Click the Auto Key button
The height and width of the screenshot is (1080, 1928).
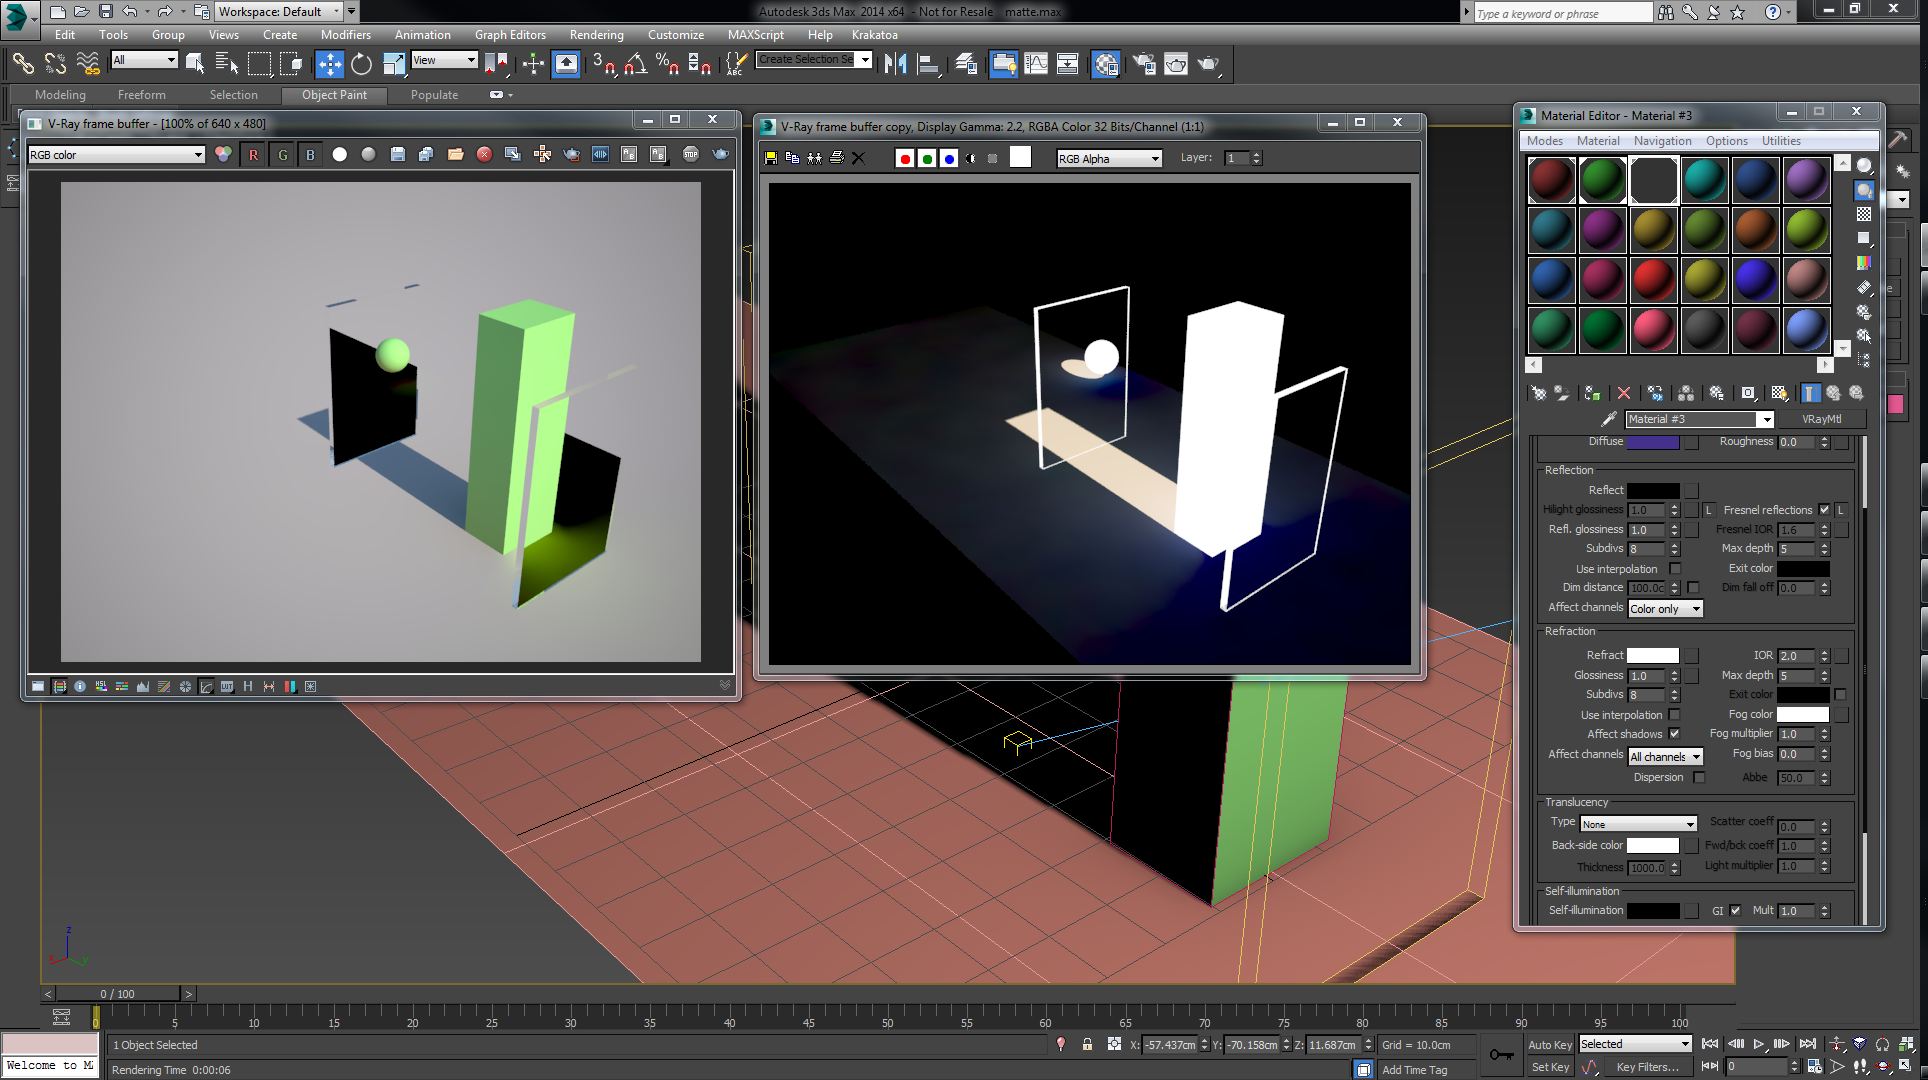point(1550,1045)
